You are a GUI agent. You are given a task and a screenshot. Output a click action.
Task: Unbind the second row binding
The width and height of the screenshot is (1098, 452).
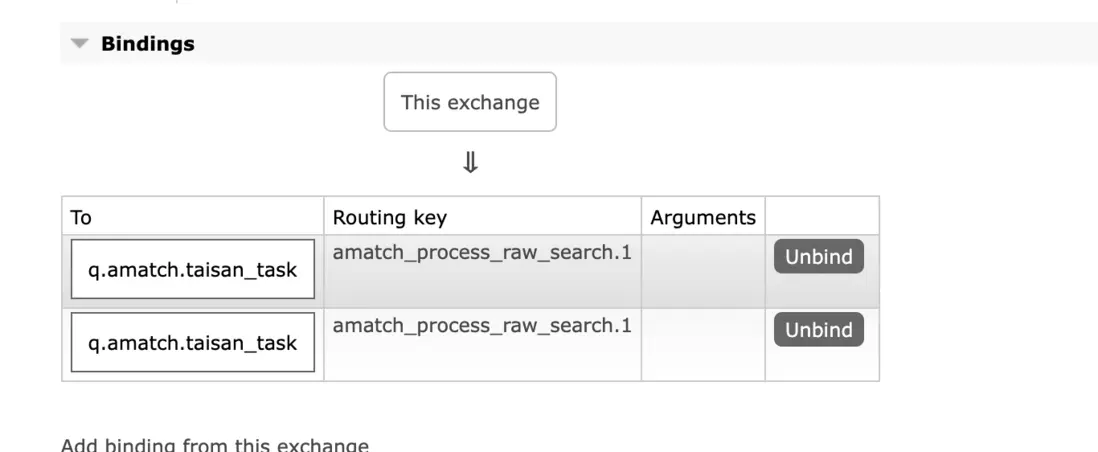818,330
